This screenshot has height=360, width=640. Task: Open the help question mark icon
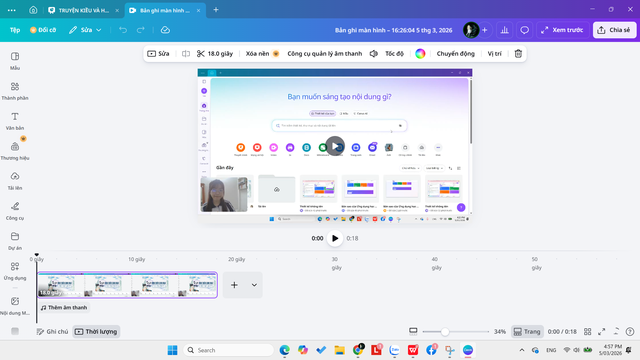630,331
